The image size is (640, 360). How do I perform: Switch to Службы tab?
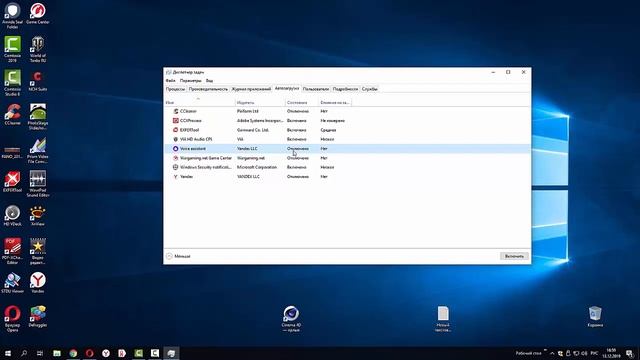tap(369, 89)
